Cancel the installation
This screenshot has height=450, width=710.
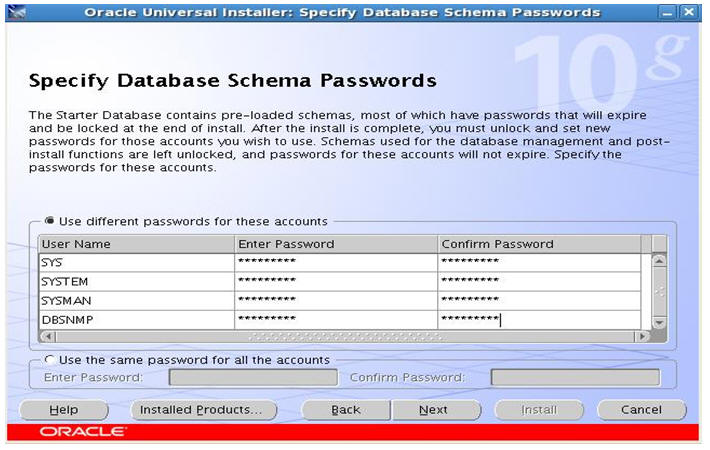pos(641,410)
